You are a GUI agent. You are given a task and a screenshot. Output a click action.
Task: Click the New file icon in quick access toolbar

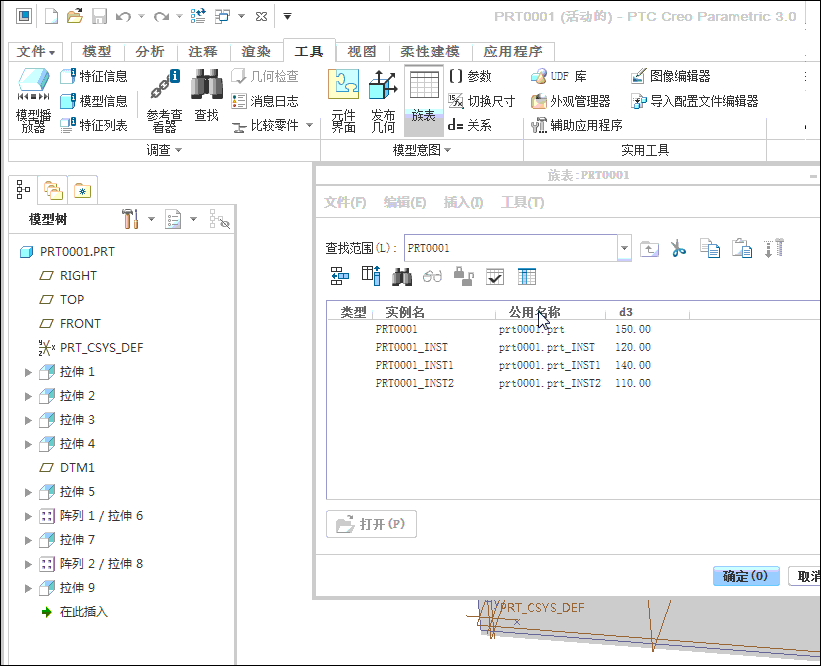[51, 16]
